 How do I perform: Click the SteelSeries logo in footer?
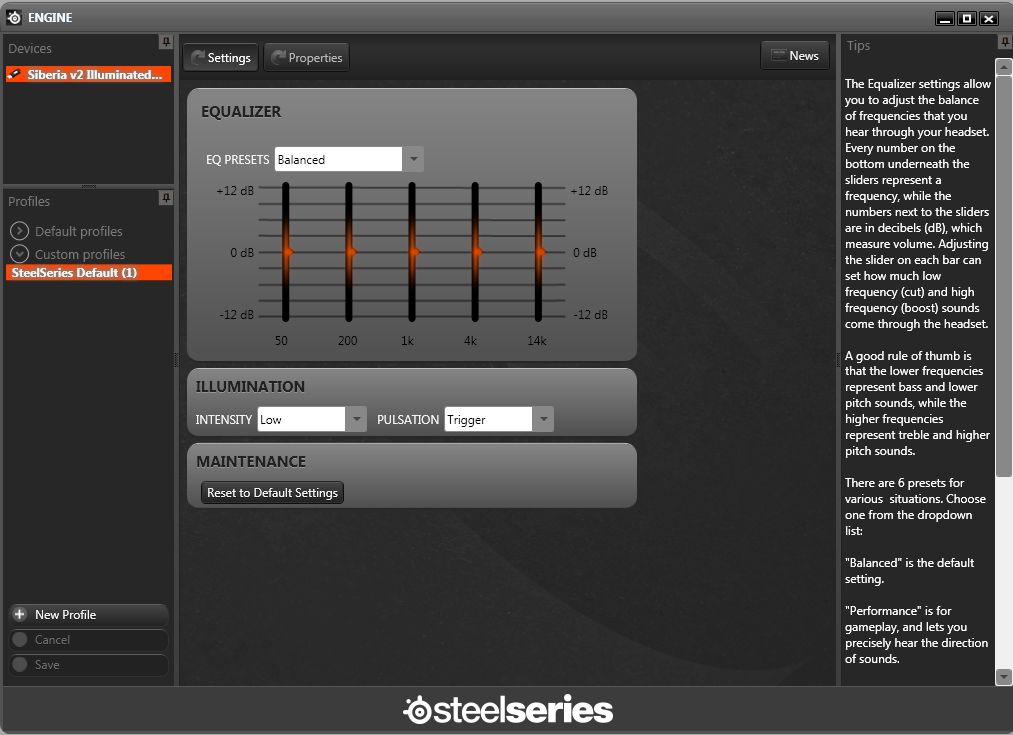pyautogui.click(x=507, y=710)
